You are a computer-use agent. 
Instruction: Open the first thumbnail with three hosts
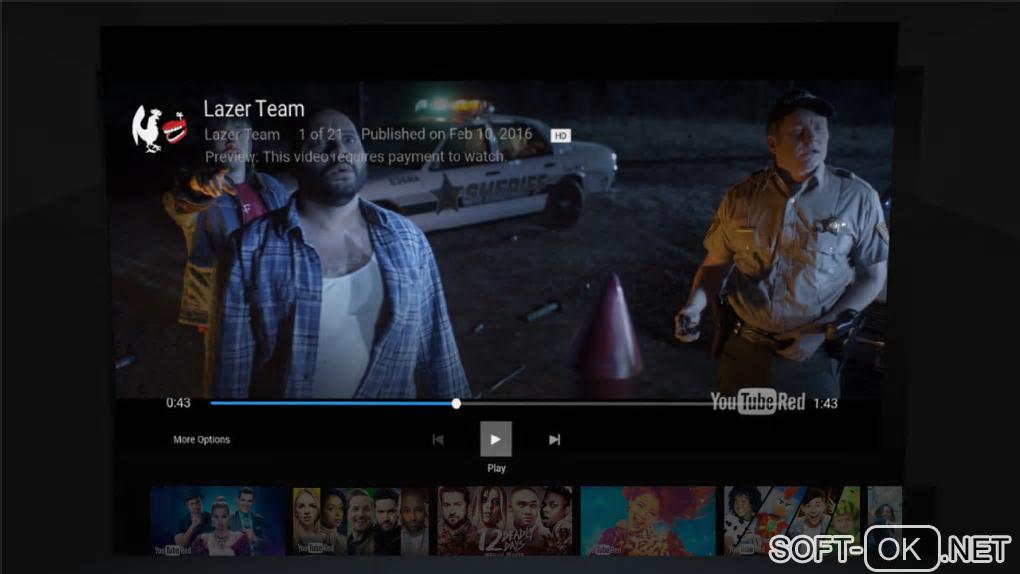pos(217,521)
